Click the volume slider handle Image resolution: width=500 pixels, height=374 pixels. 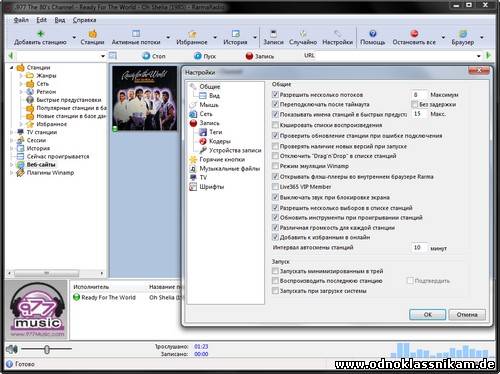click(47, 349)
